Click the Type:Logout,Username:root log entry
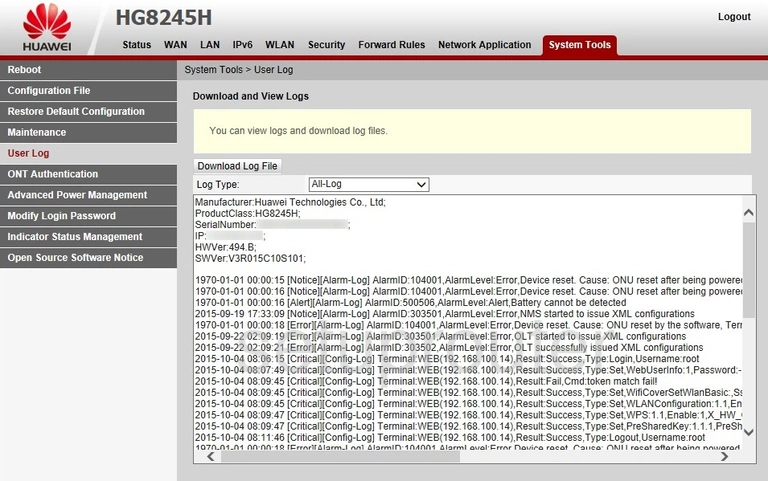The image size is (768, 481). click(450, 438)
